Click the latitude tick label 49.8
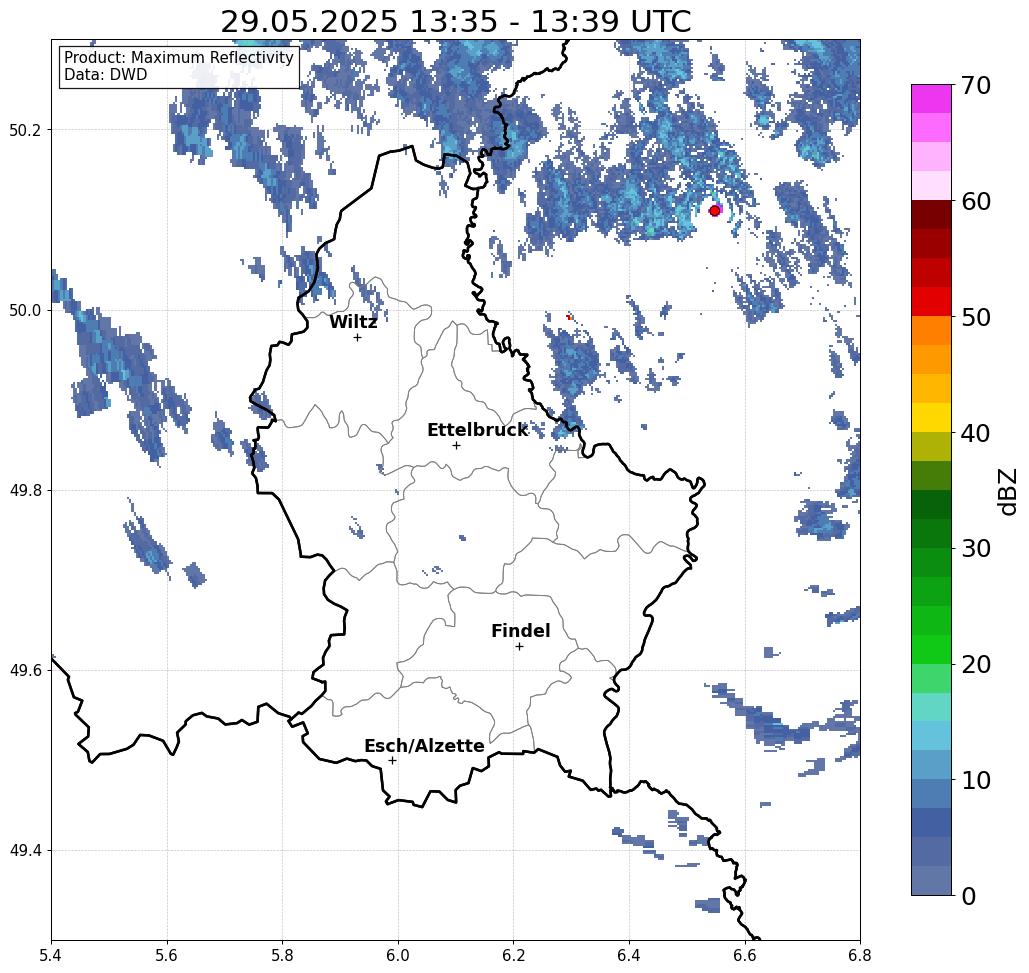 coord(25,491)
